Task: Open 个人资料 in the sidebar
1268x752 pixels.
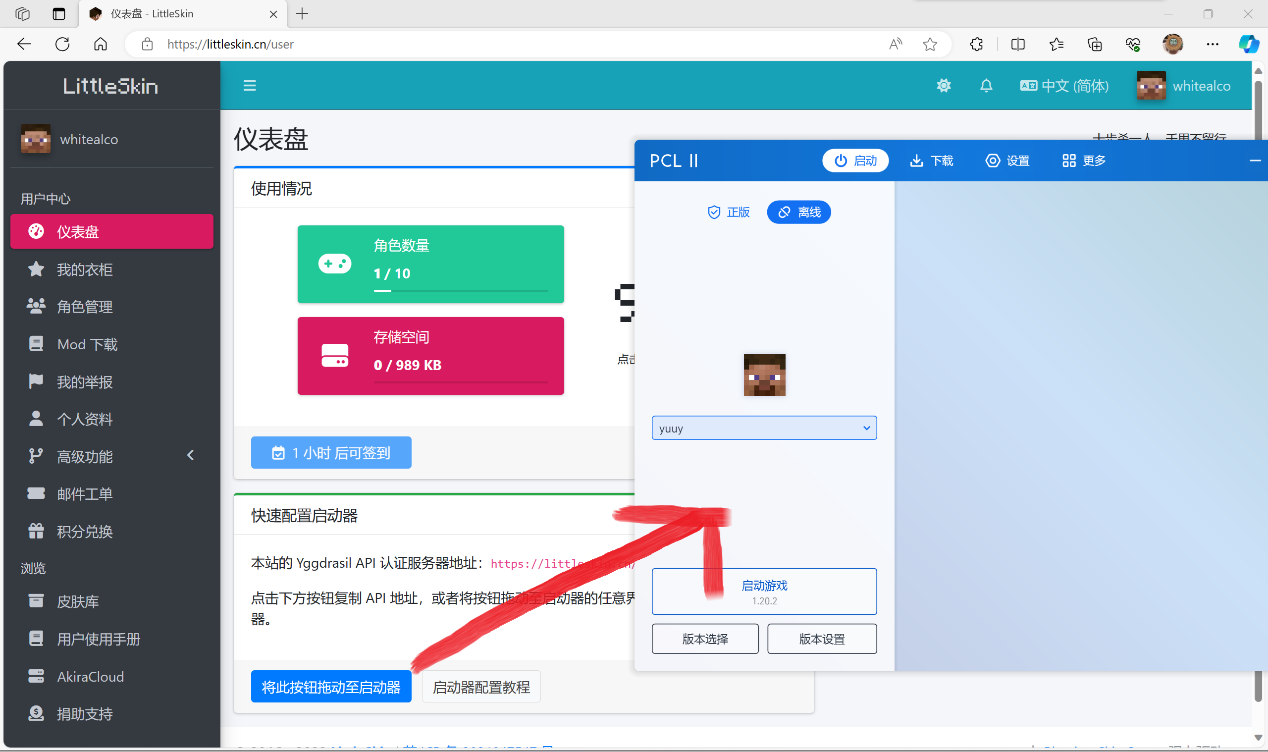Action: (x=112, y=419)
